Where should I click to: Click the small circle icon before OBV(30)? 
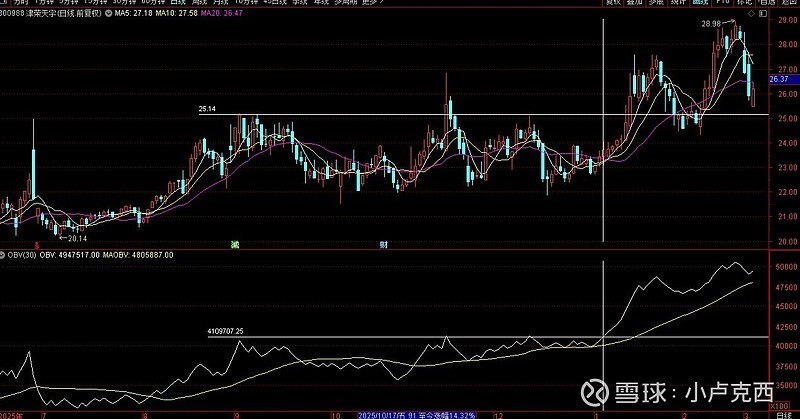pos(3,255)
